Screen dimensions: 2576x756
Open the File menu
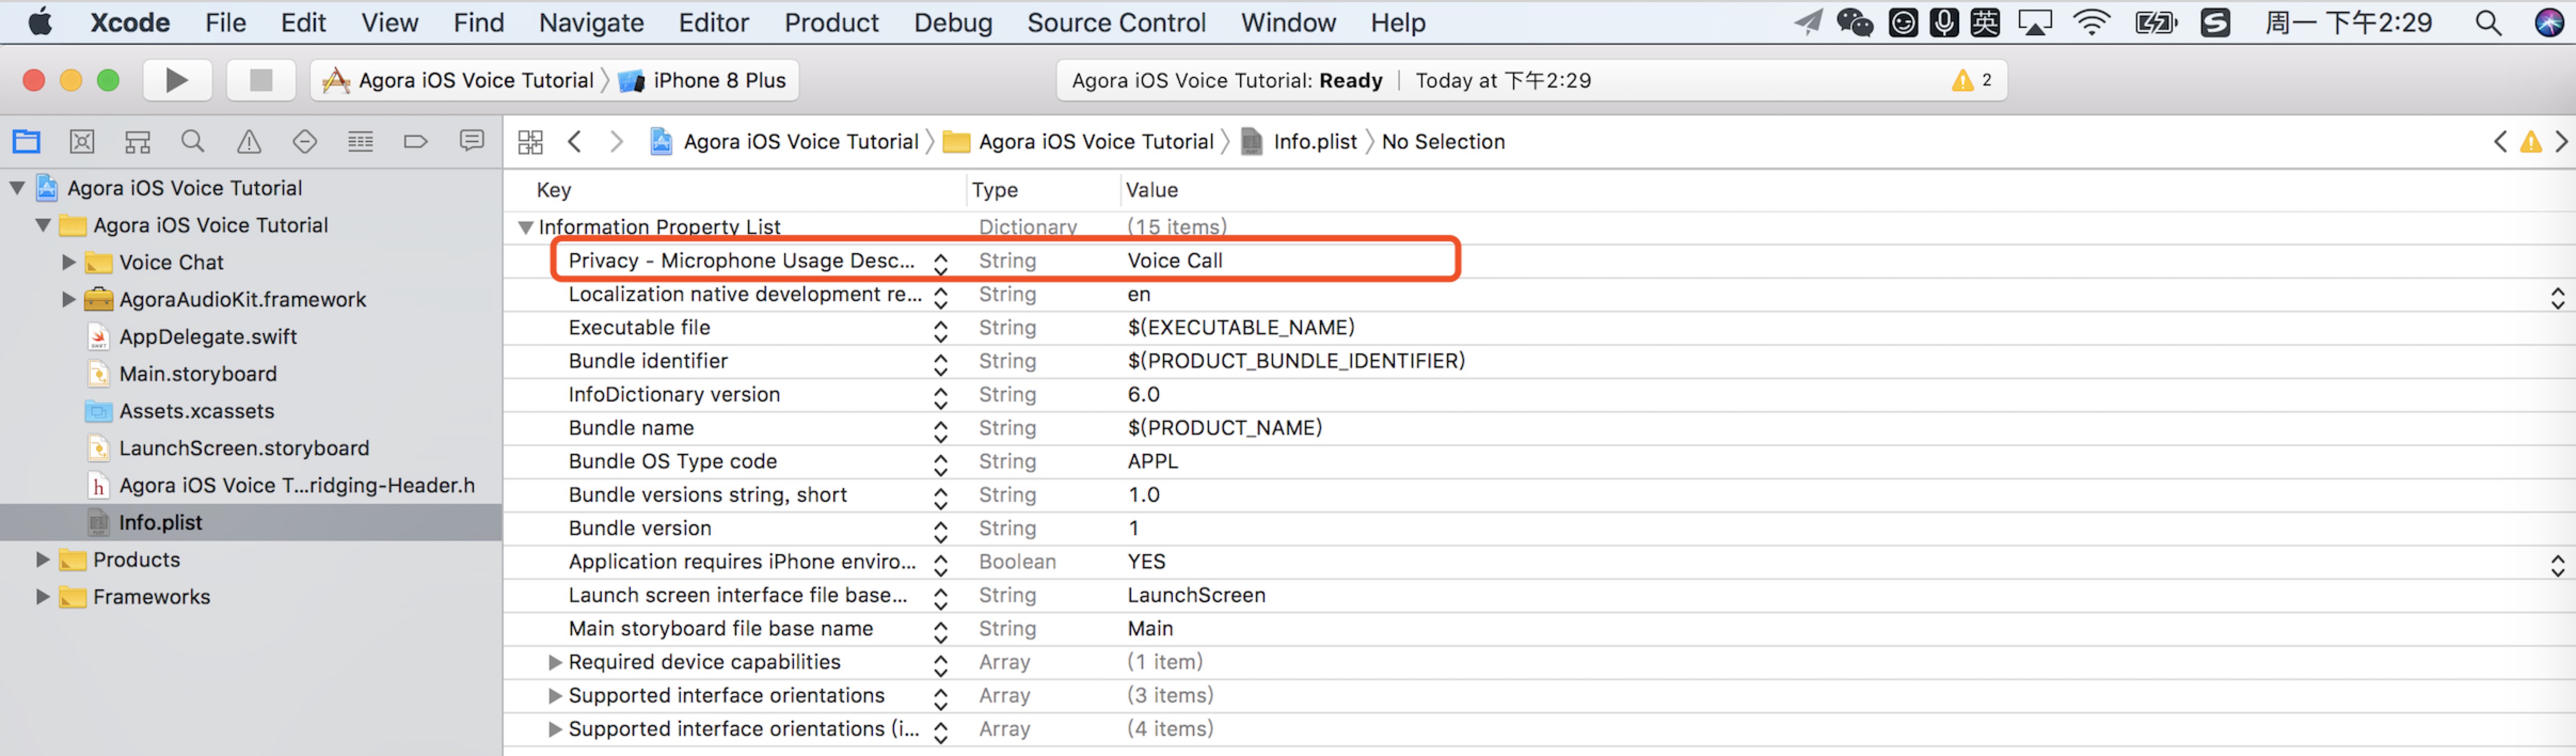[x=226, y=22]
